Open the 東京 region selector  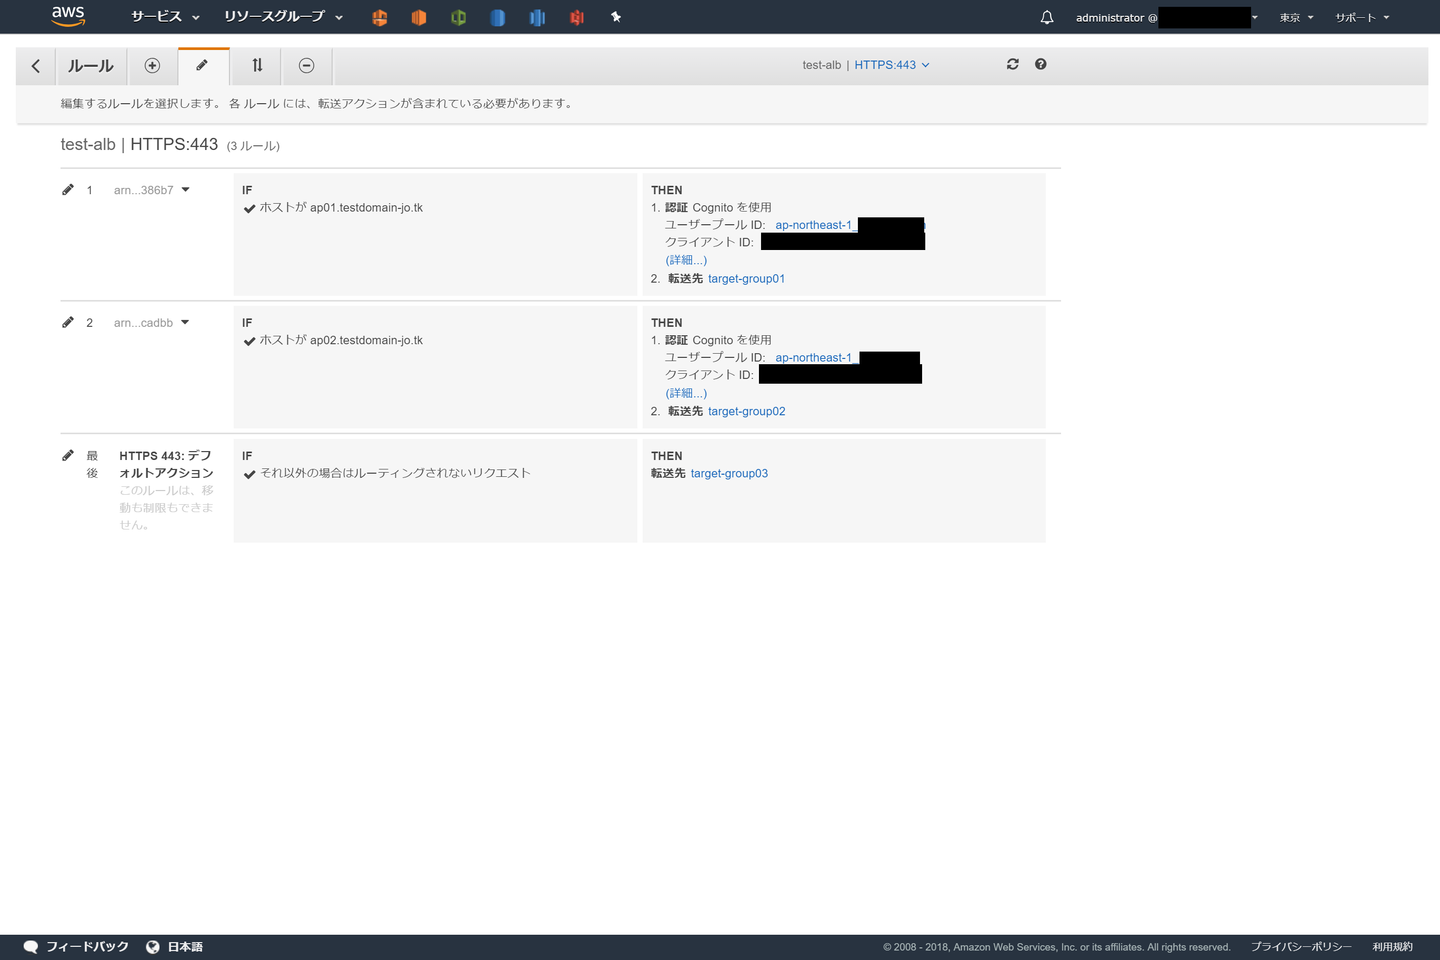coord(1296,17)
